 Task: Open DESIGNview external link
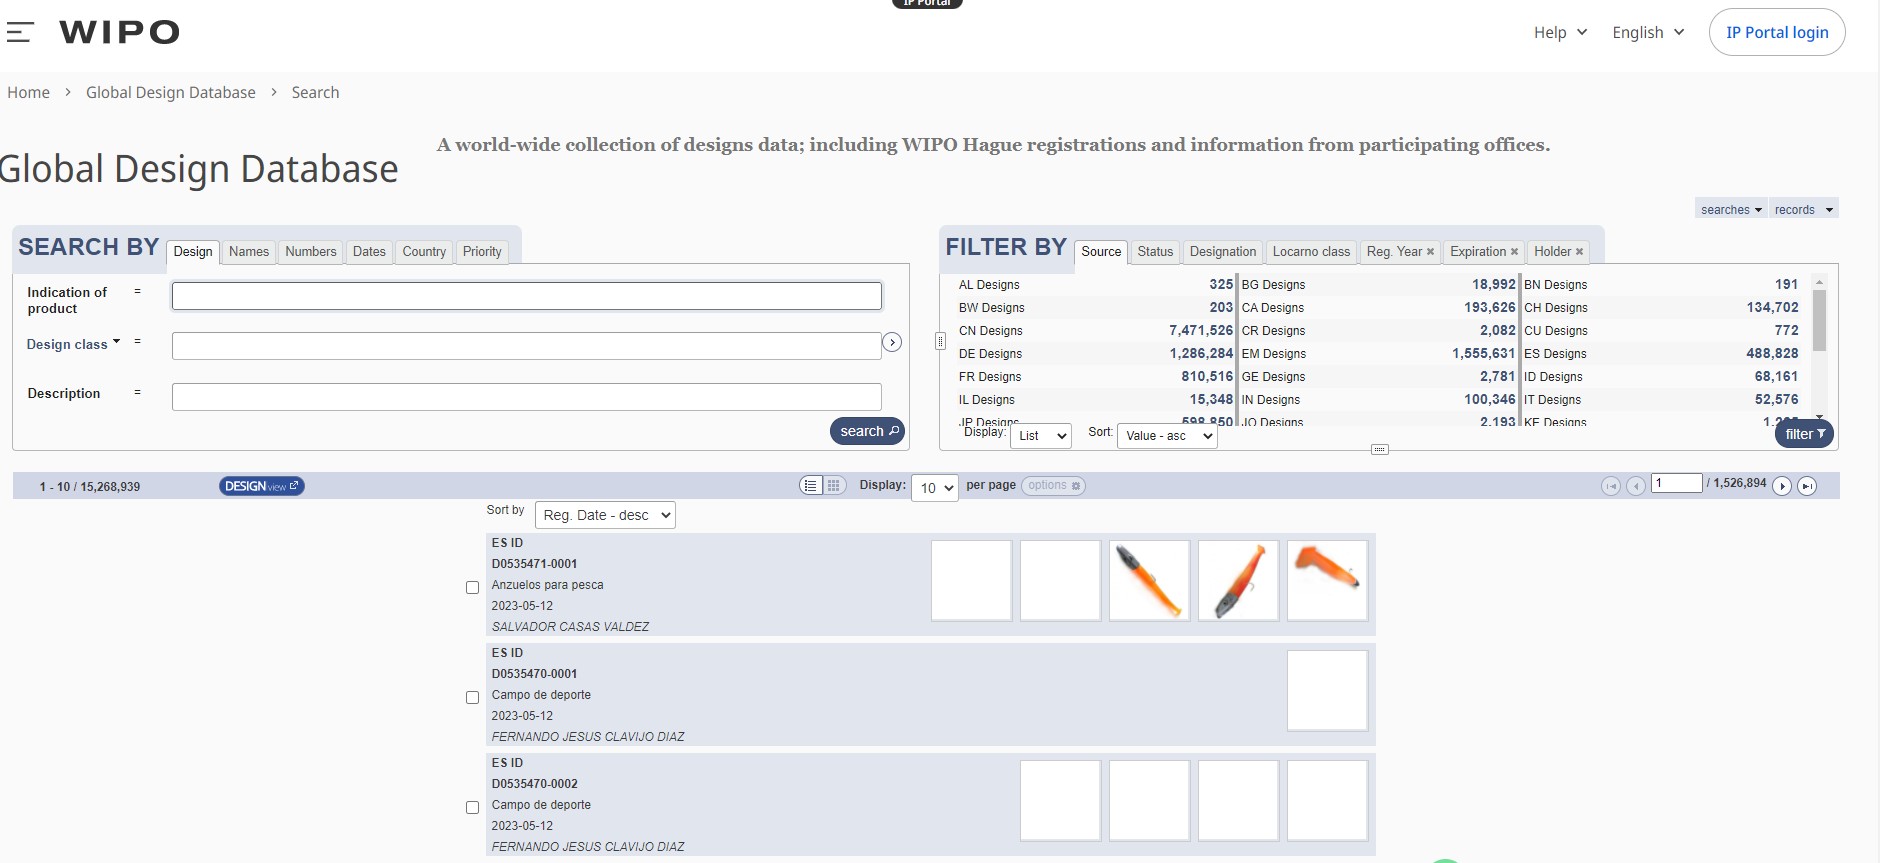[262, 486]
